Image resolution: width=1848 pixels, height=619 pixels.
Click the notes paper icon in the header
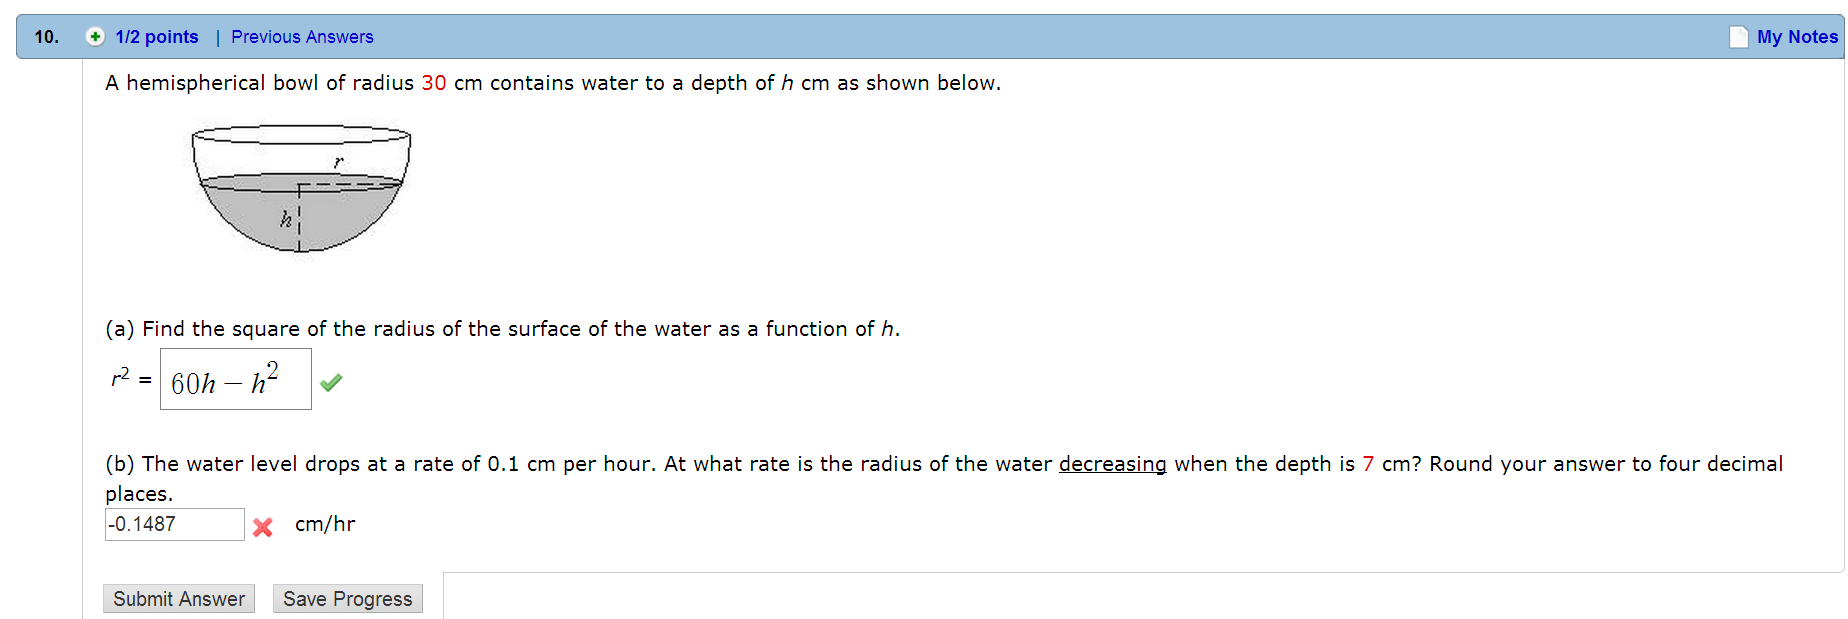pyautogui.click(x=1737, y=36)
